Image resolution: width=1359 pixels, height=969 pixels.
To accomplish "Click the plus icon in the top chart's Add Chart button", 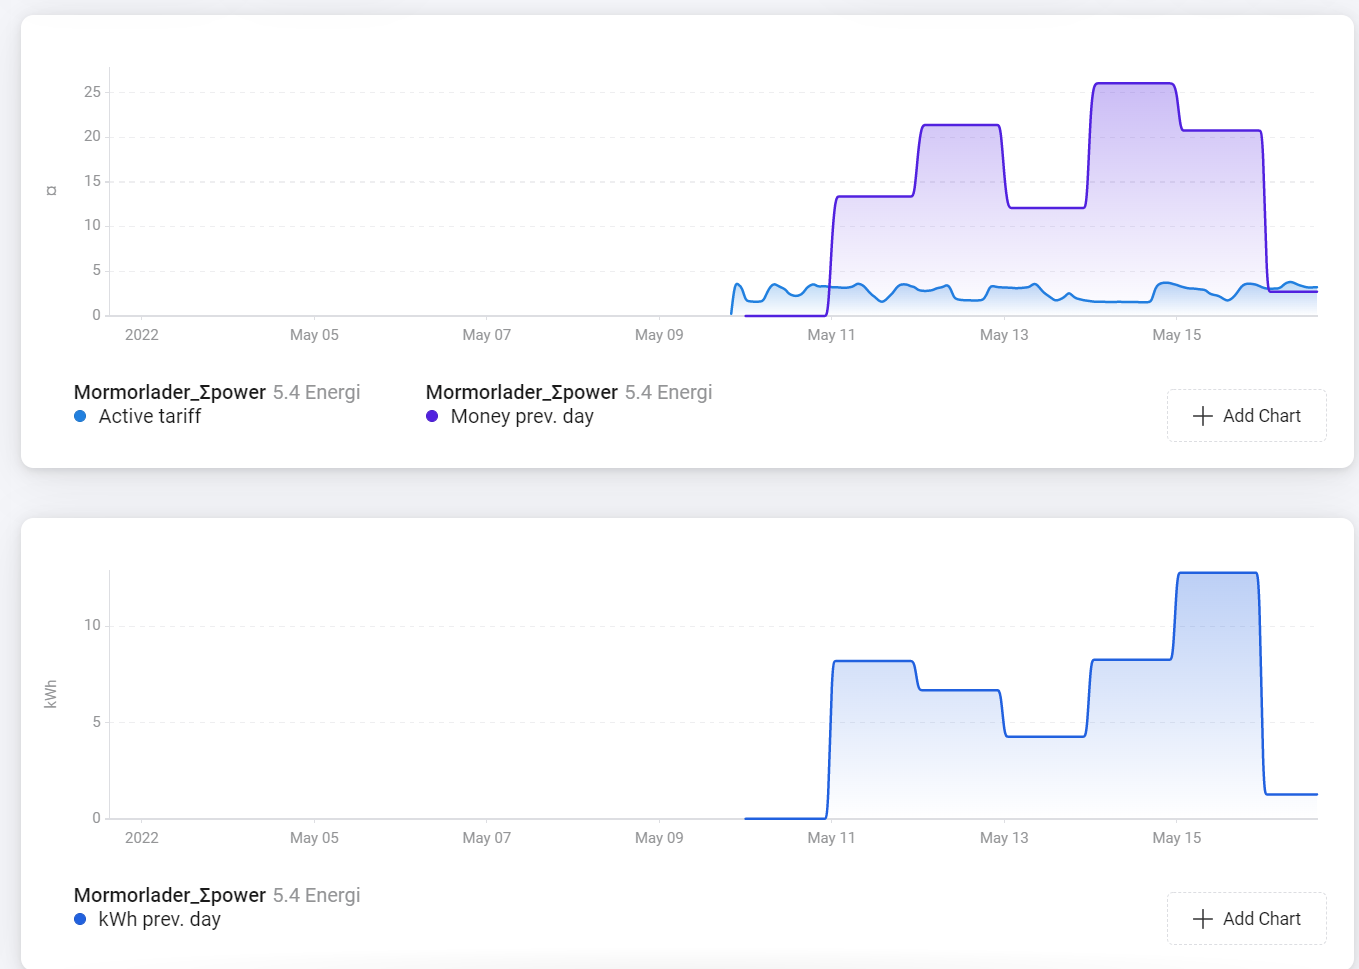I will coord(1203,416).
